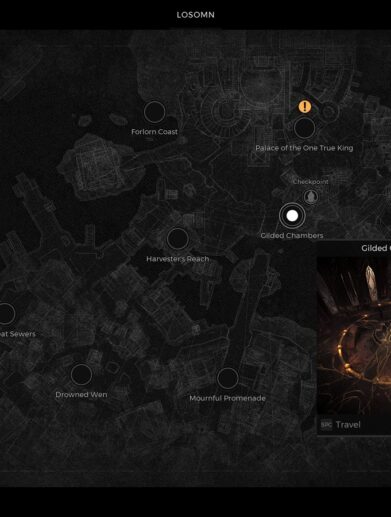Viewport: 391px width, 517px height.
Task: Click the Travel button in the location panel
Action: coord(348,425)
